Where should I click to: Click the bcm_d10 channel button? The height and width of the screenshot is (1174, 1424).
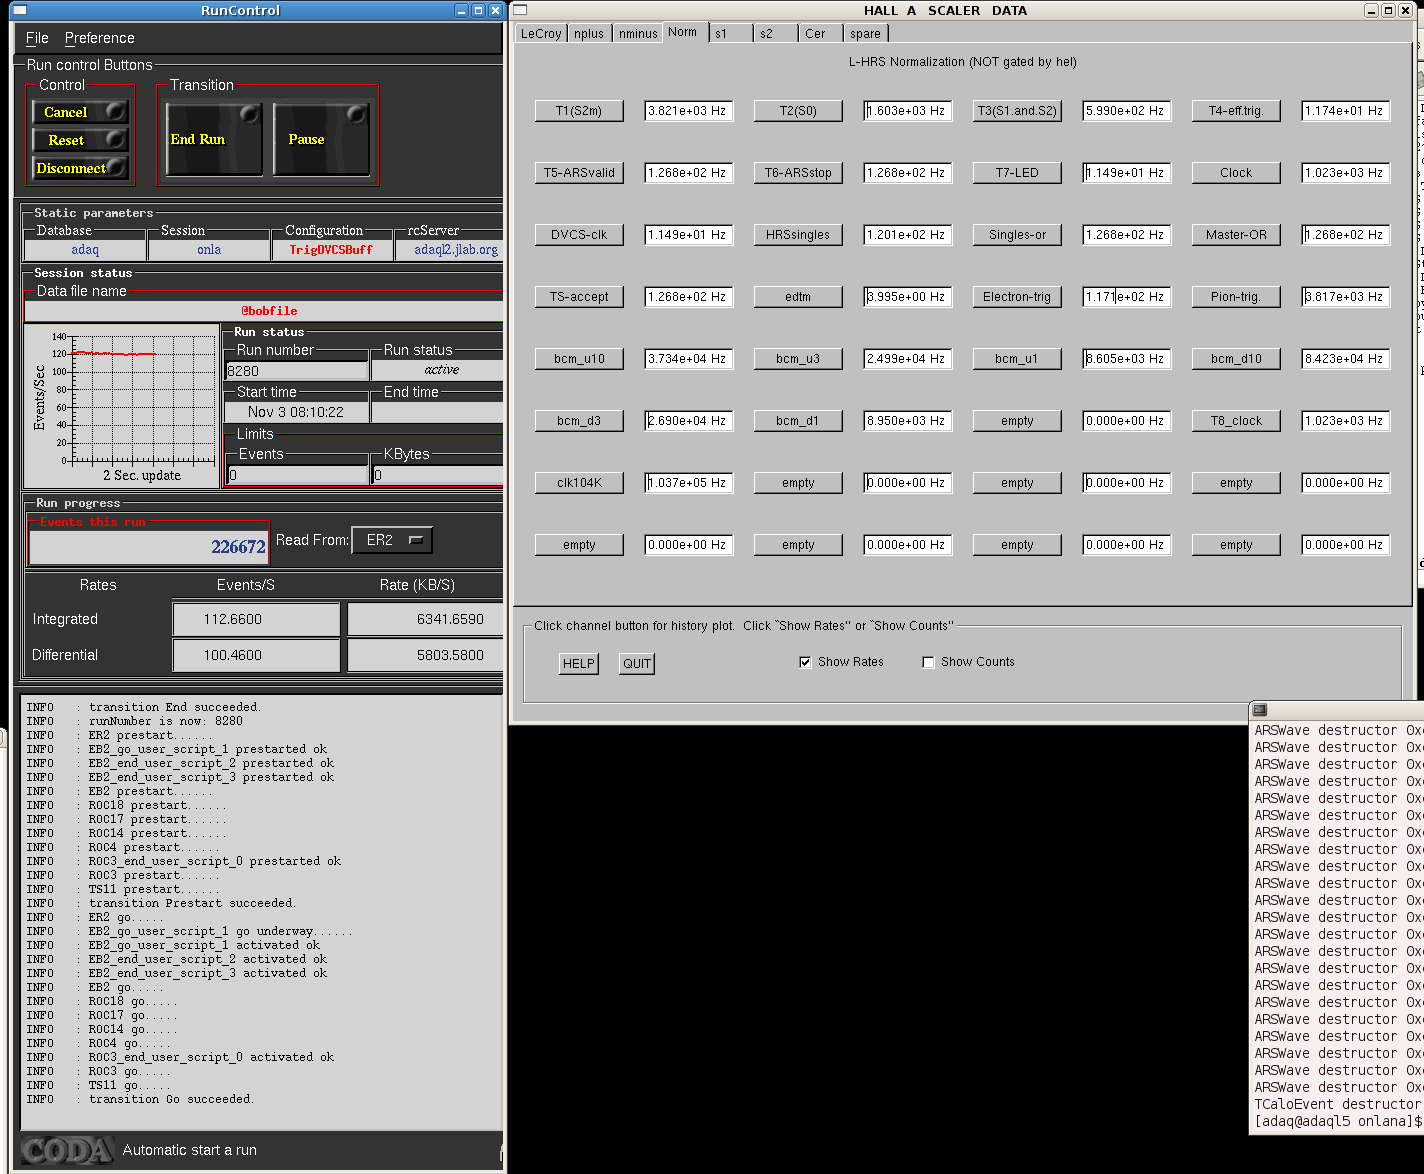click(x=1236, y=359)
